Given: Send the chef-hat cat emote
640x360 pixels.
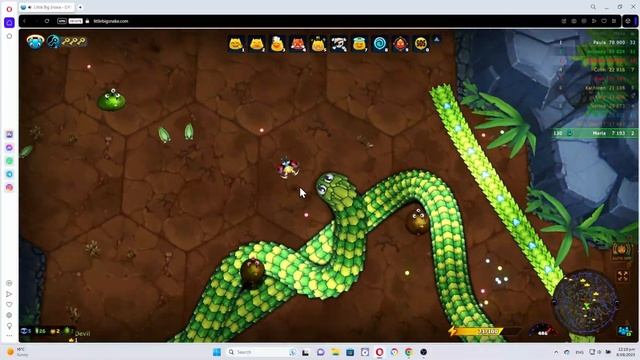Looking at the screenshot, I should pos(277,44).
